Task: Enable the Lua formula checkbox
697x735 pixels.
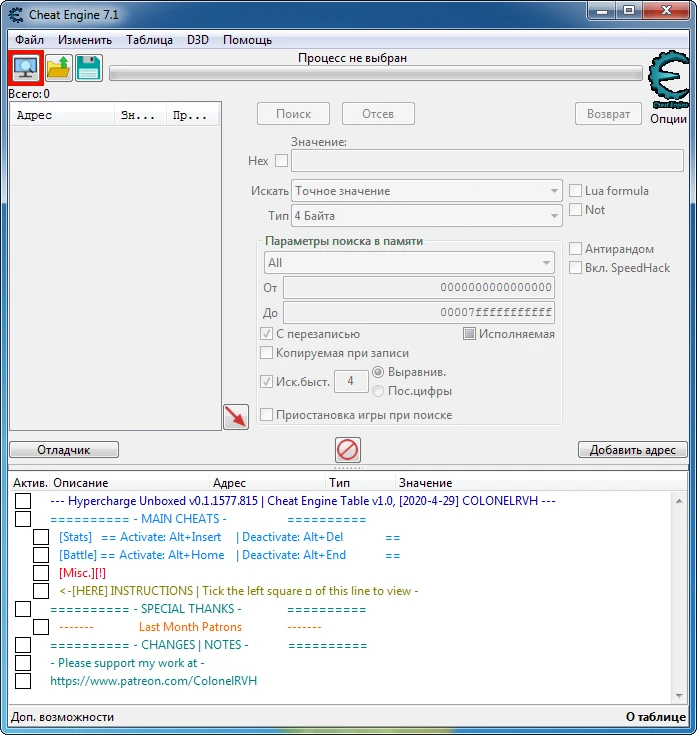Action: [575, 191]
